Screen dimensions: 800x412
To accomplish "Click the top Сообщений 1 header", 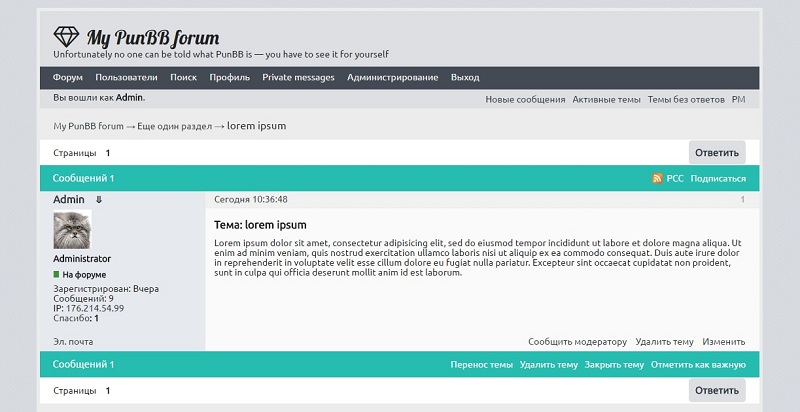I will click(83, 178).
